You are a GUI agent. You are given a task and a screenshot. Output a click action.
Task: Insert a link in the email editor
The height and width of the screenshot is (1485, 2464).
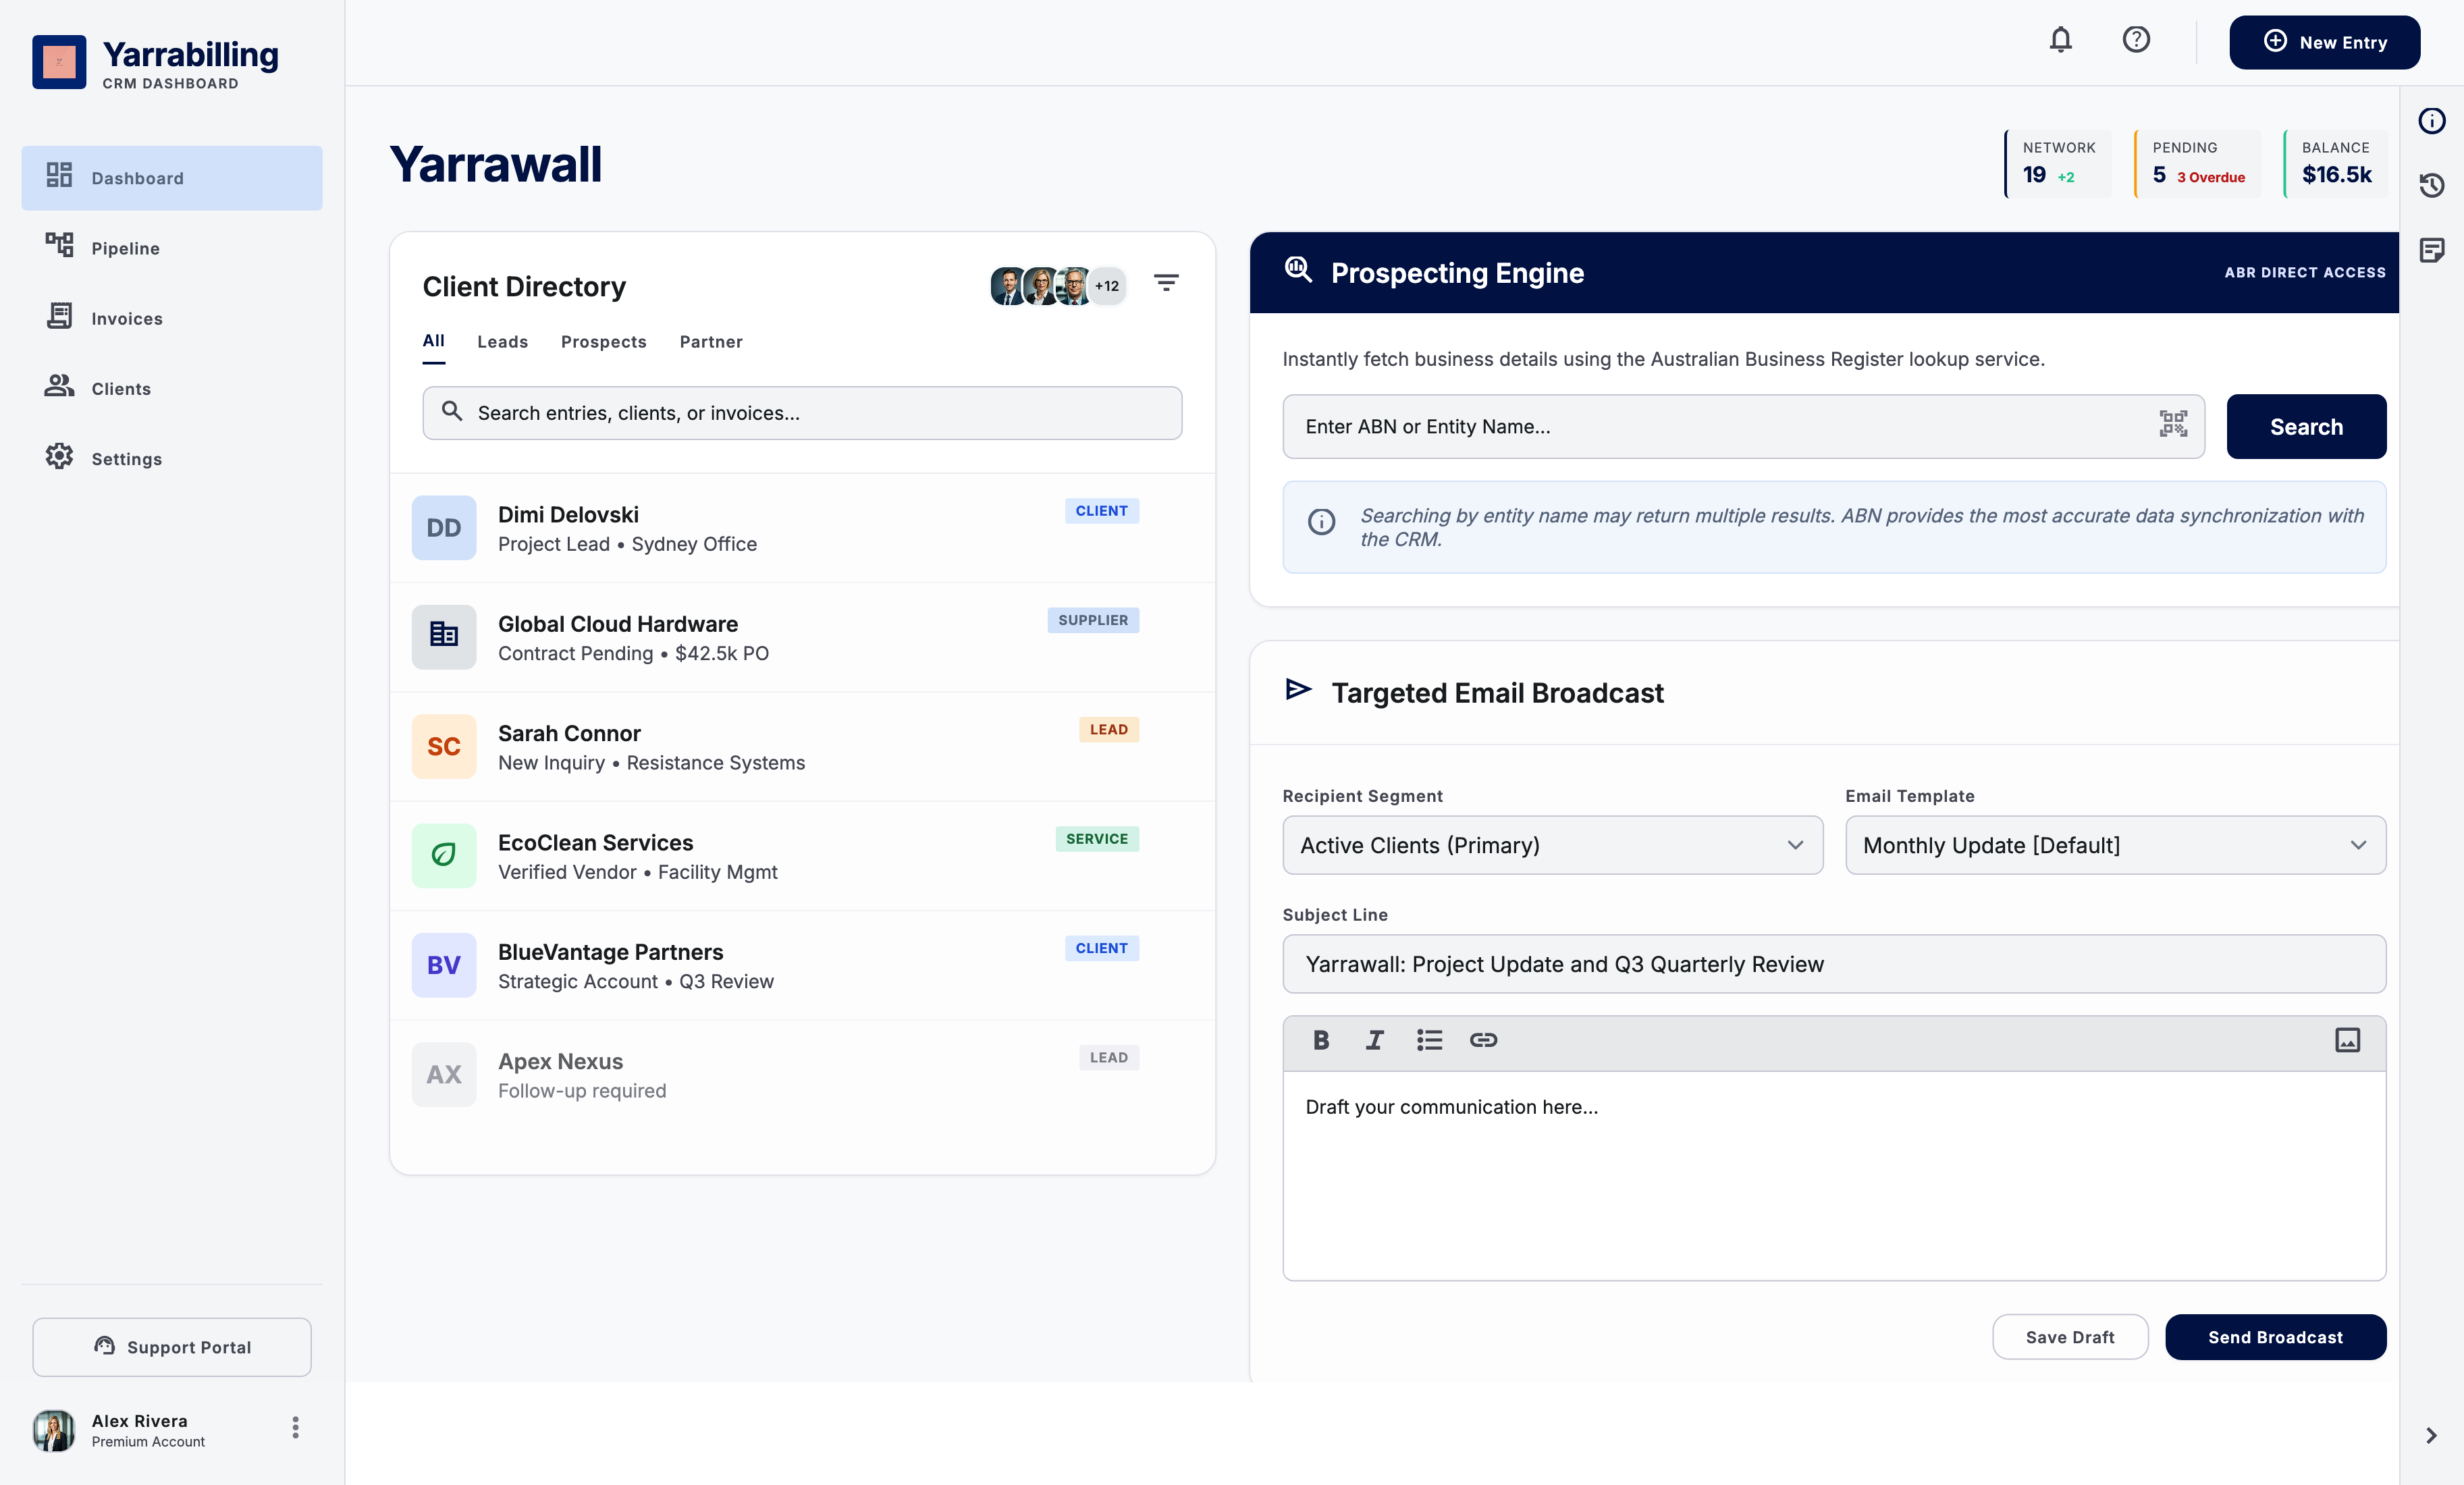click(1483, 1040)
